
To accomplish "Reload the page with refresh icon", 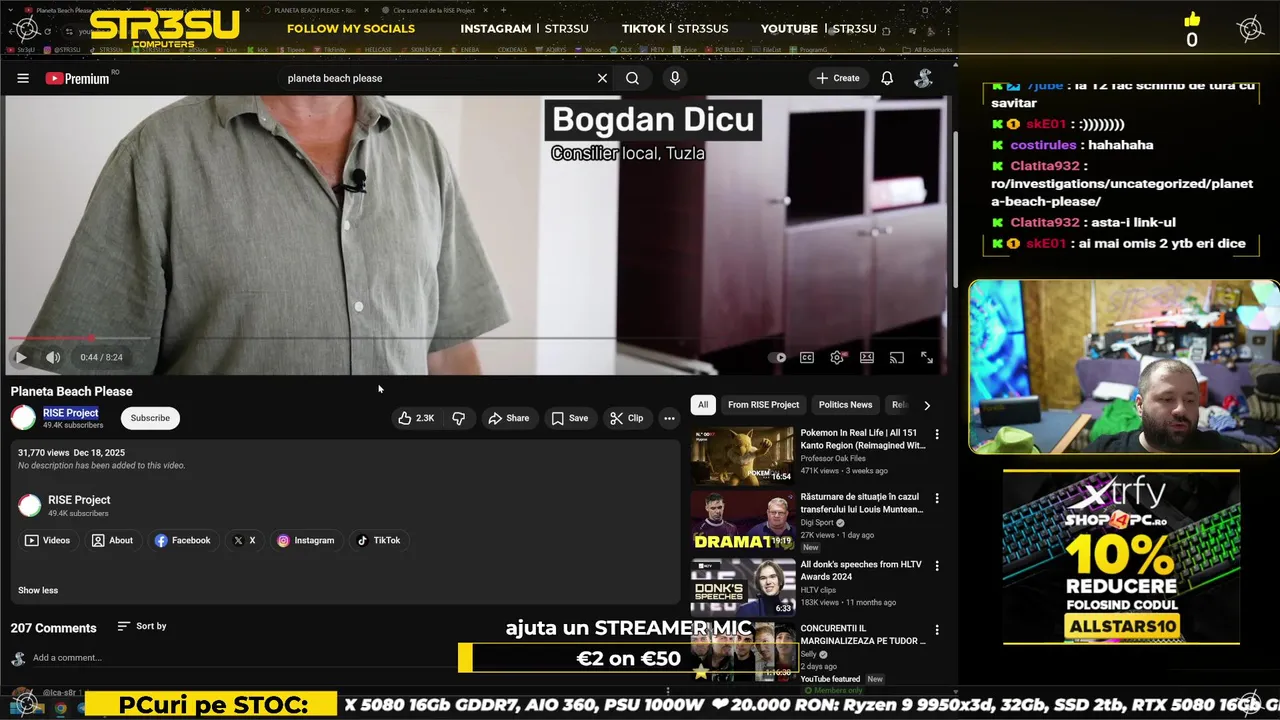I will [x=47, y=31].
